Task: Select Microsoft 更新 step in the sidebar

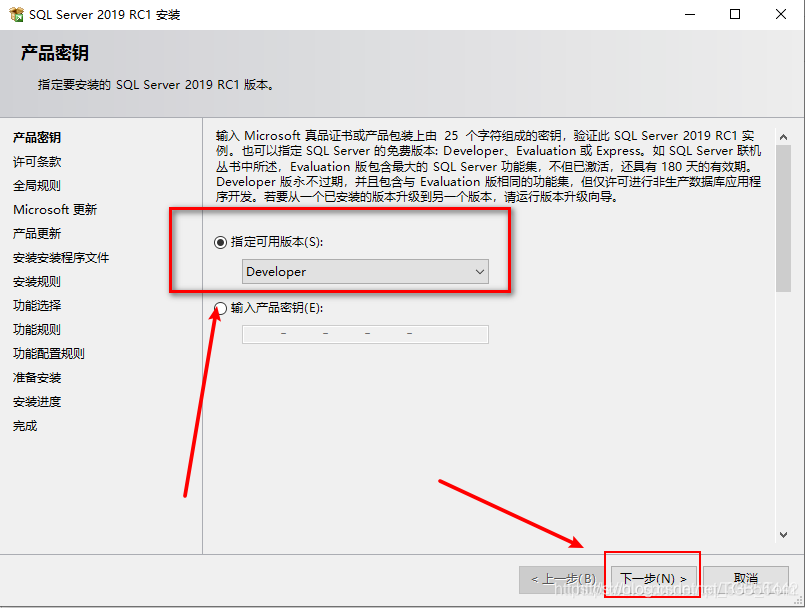Action: pyautogui.click(x=55, y=210)
